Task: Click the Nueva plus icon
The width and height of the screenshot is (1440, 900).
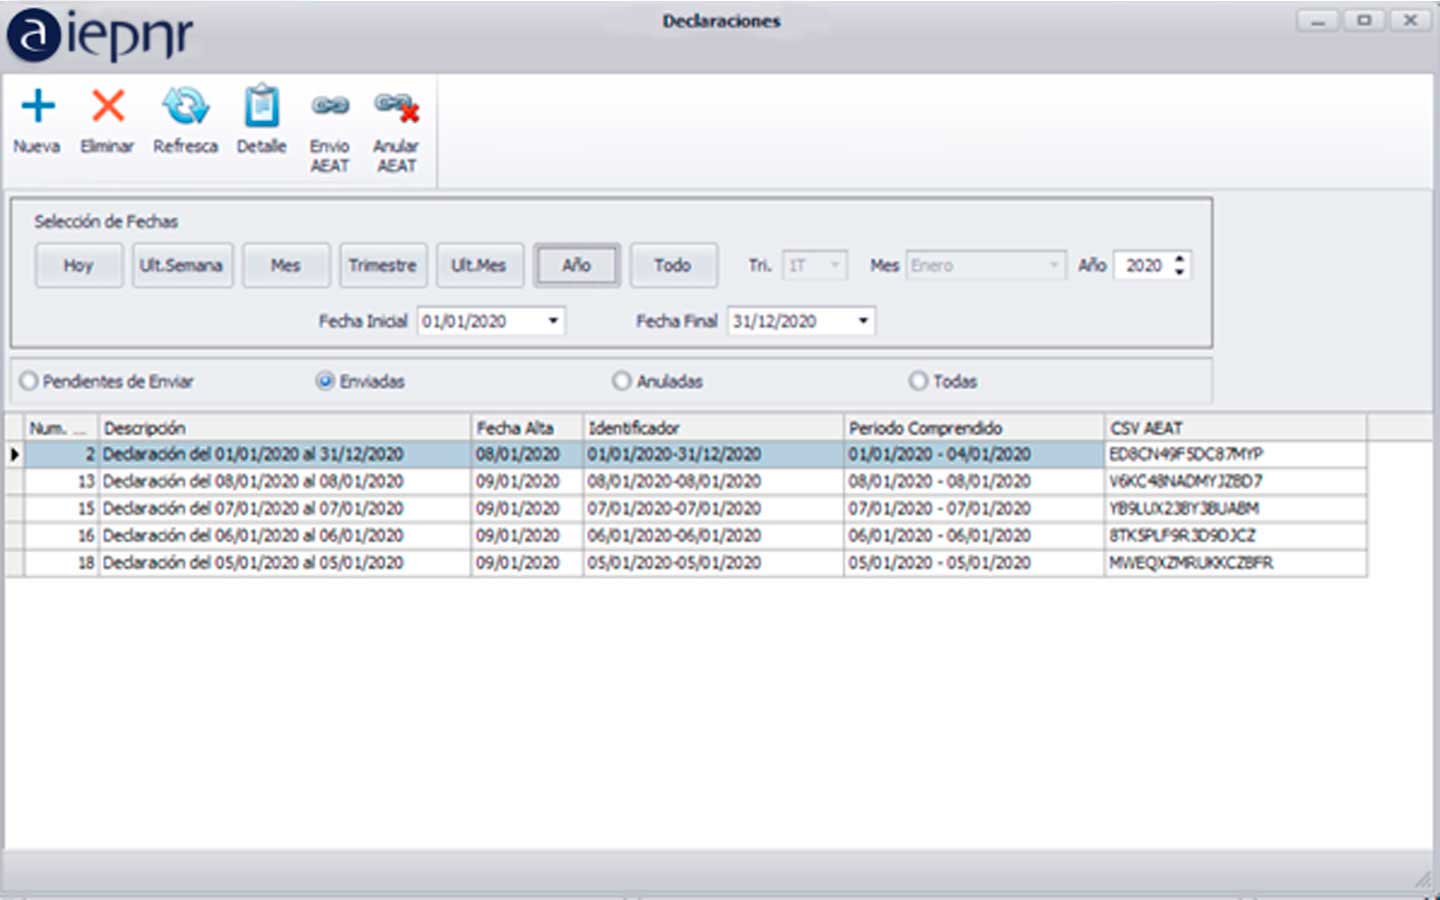Action: [38, 106]
